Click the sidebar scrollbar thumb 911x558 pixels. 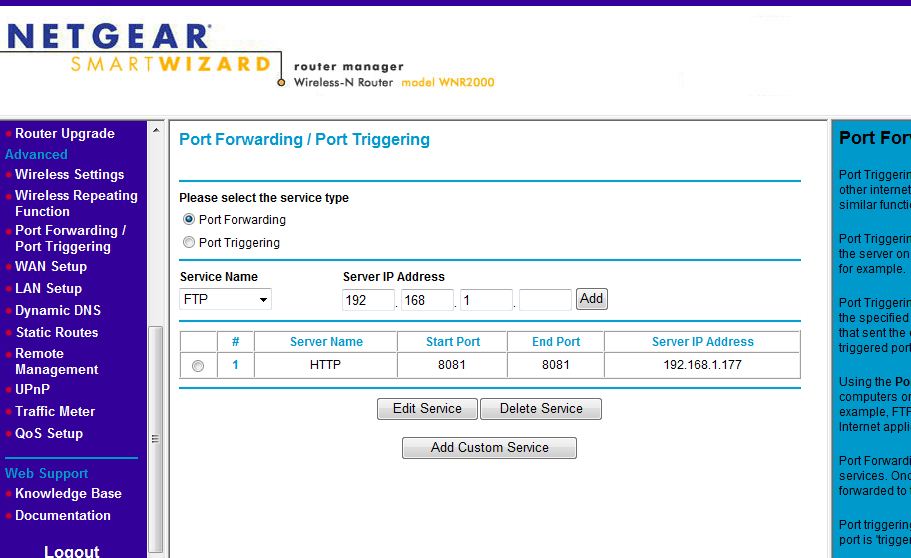pyautogui.click(x=156, y=439)
